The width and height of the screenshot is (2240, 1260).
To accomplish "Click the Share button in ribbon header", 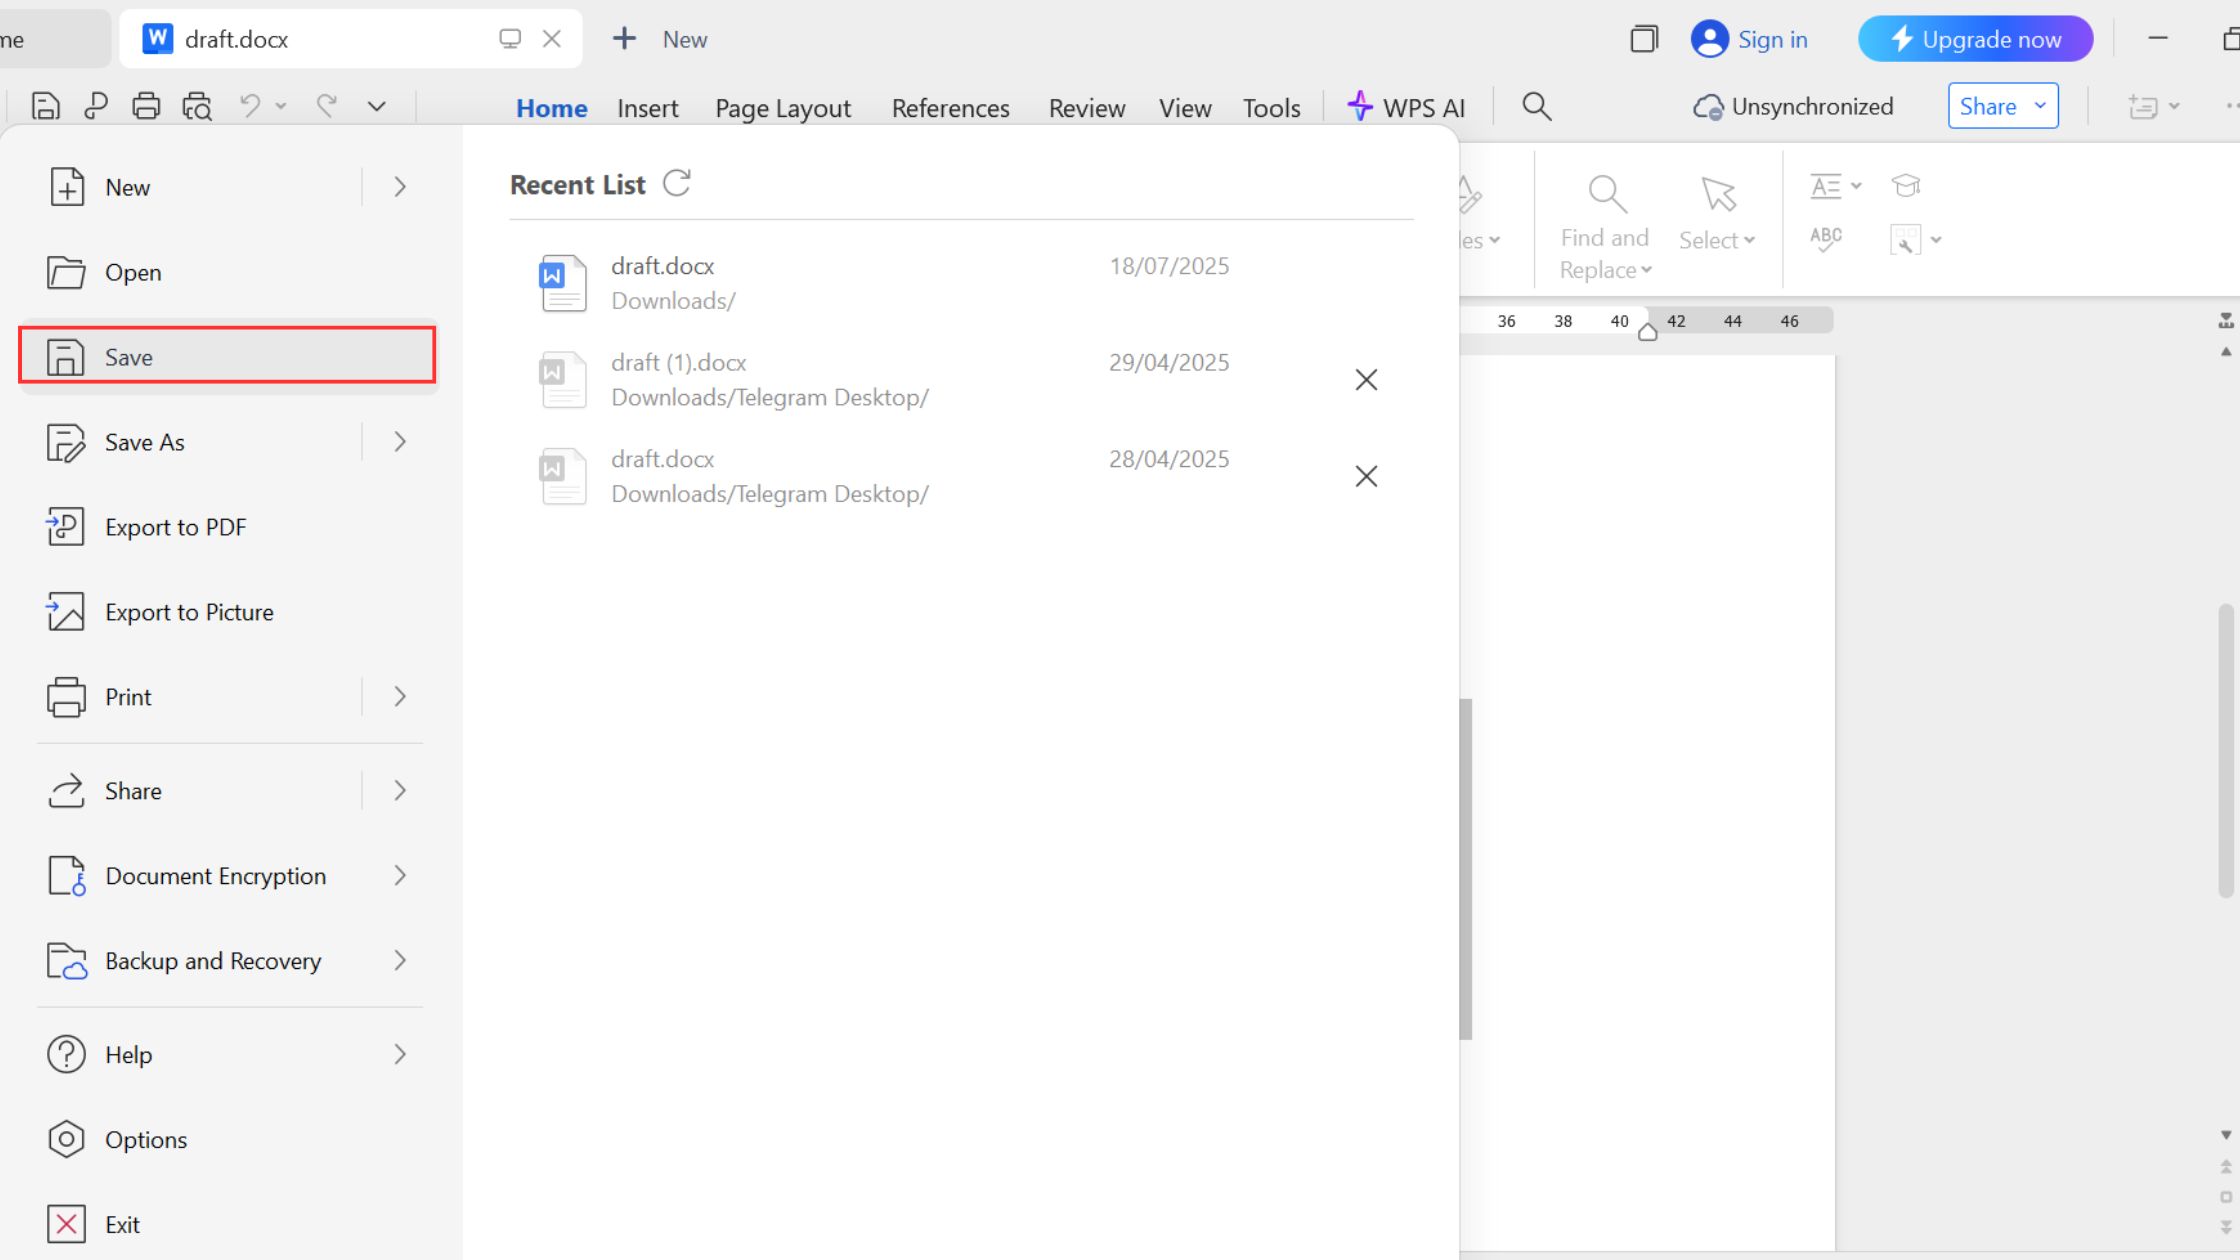I will [2003, 106].
